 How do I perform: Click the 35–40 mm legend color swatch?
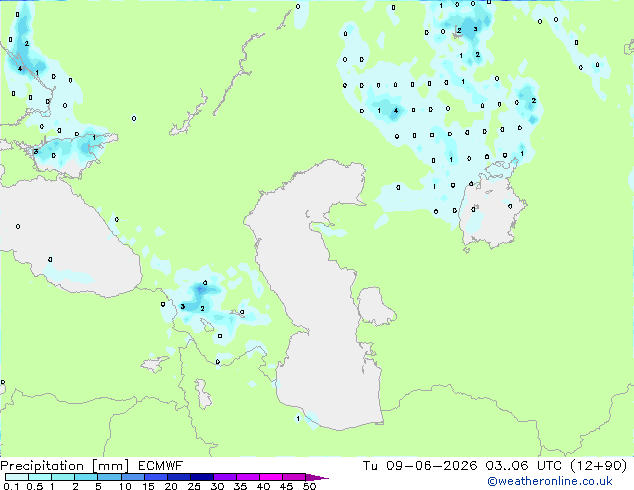247,477
